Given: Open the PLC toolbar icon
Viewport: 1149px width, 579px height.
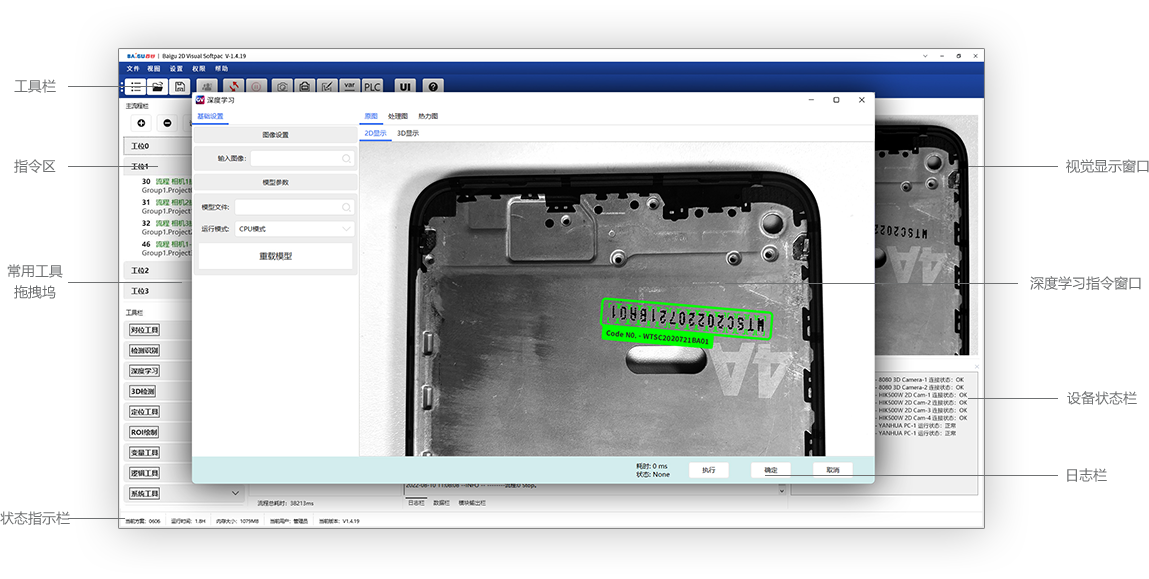Looking at the screenshot, I should 372,86.
